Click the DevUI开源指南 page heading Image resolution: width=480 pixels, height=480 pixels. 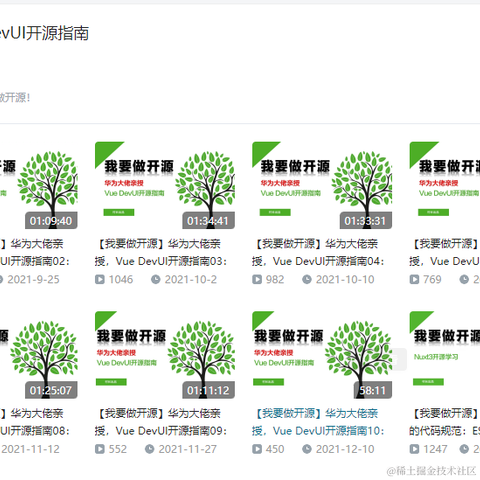[44, 33]
